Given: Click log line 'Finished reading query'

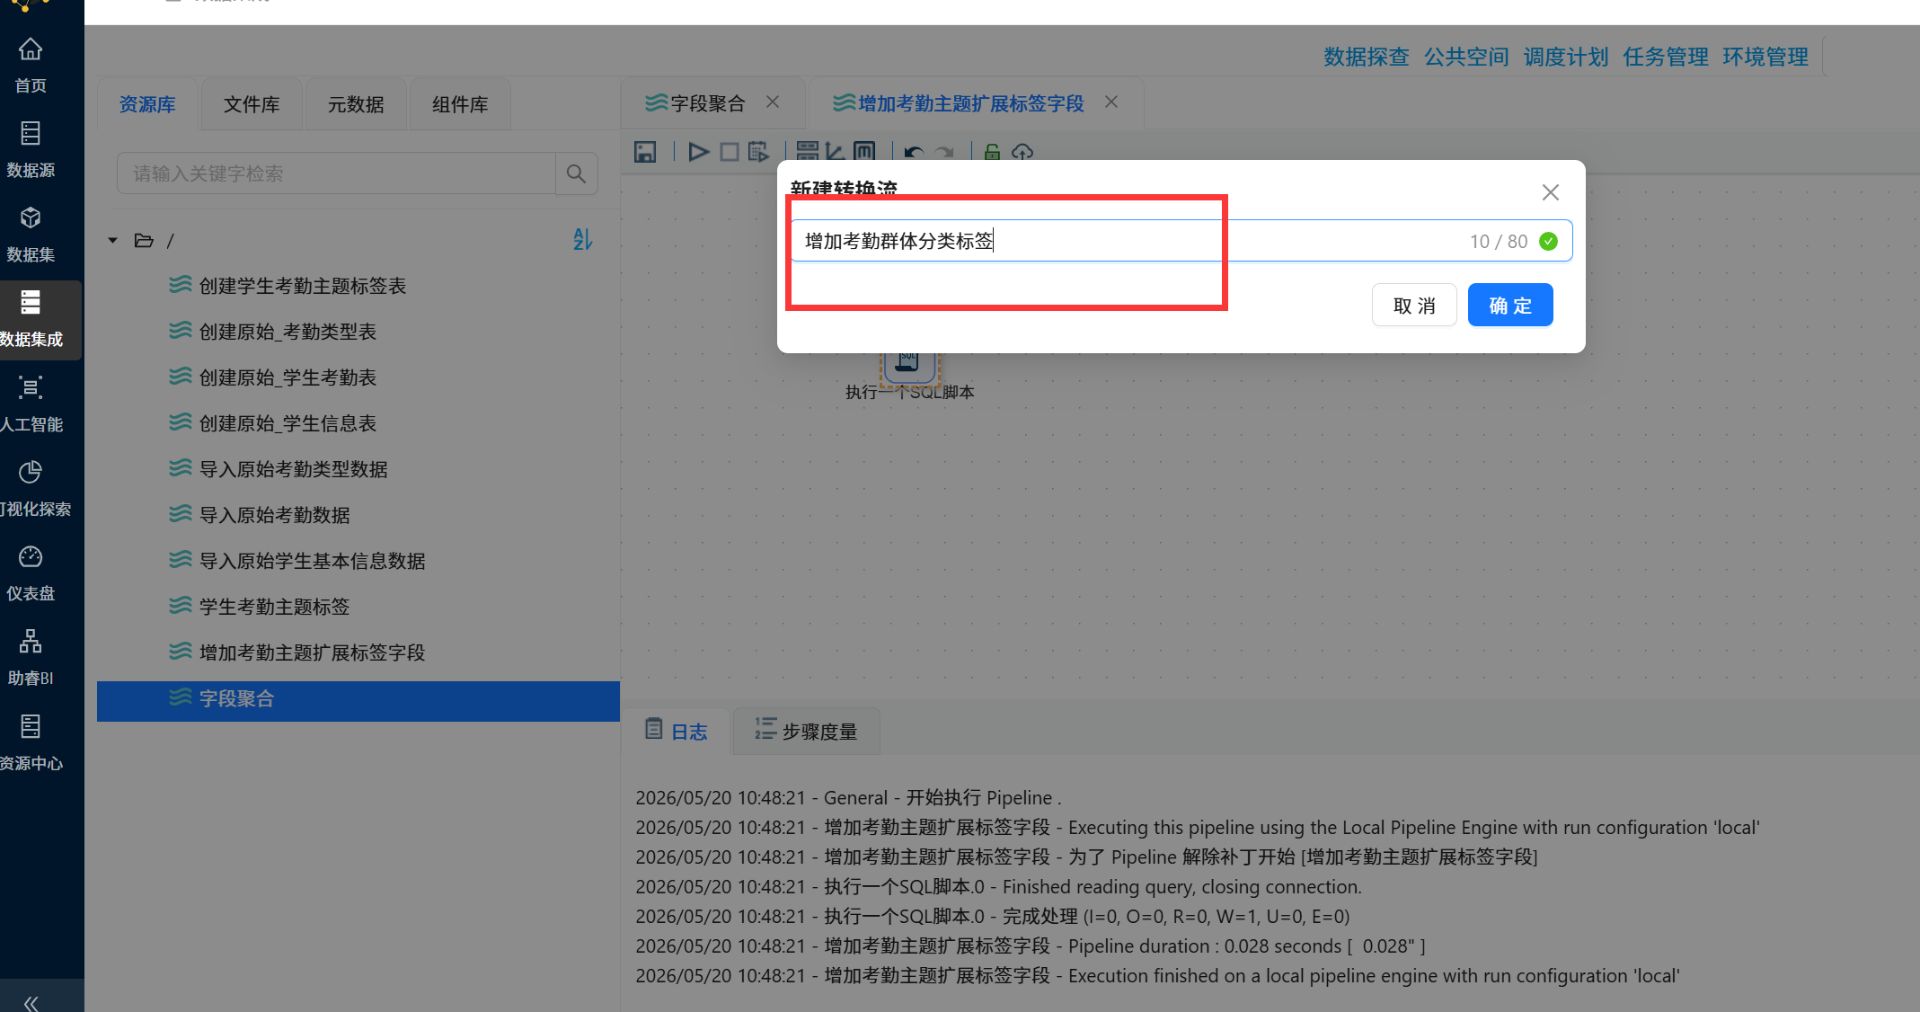Looking at the screenshot, I should tap(998, 887).
